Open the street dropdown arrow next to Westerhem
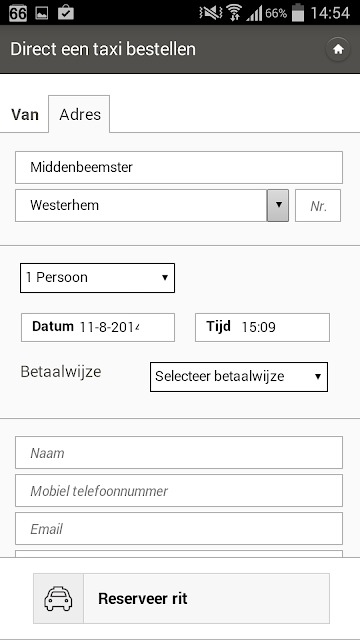This screenshot has width=360, height=640. tap(278, 205)
